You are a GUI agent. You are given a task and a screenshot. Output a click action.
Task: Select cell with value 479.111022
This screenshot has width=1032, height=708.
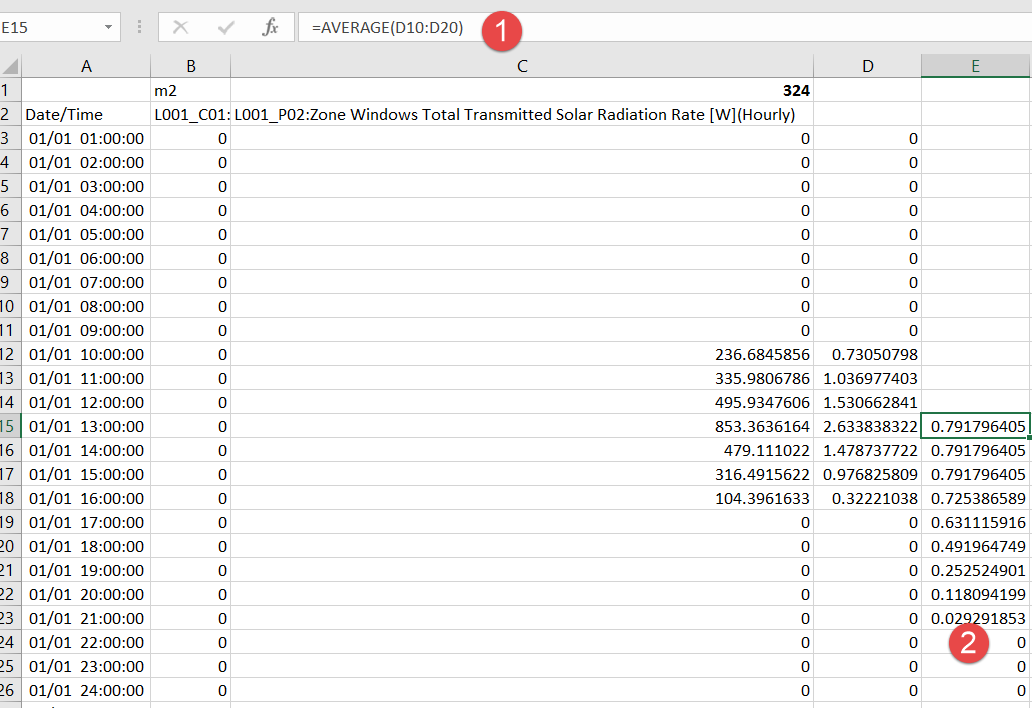coord(522,450)
